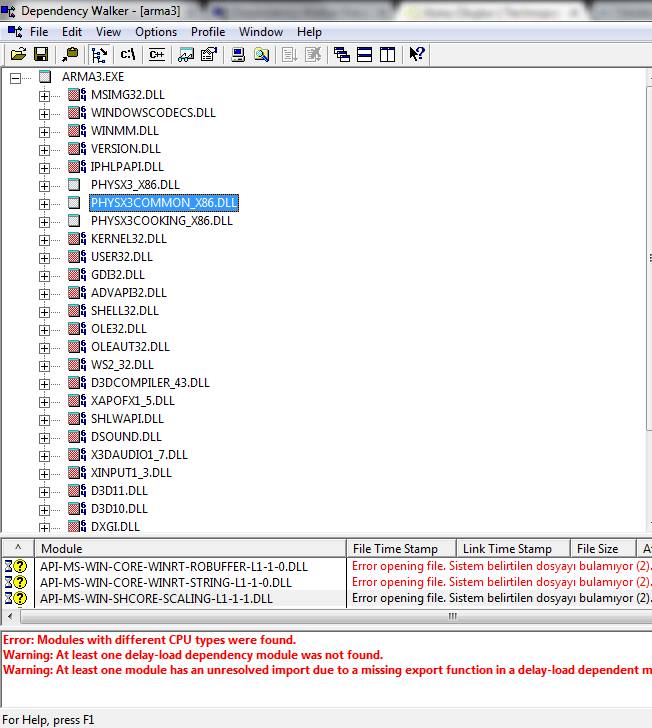The height and width of the screenshot is (728, 652).
Task: Click the Dependency Walker title bar icon
Action: tap(8, 11)
